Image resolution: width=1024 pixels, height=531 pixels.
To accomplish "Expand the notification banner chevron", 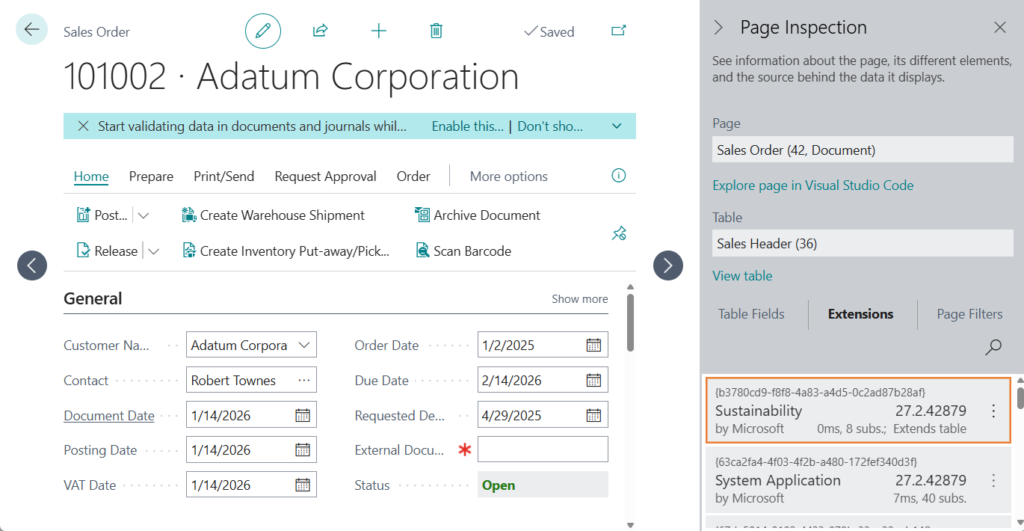I will 617,126.
